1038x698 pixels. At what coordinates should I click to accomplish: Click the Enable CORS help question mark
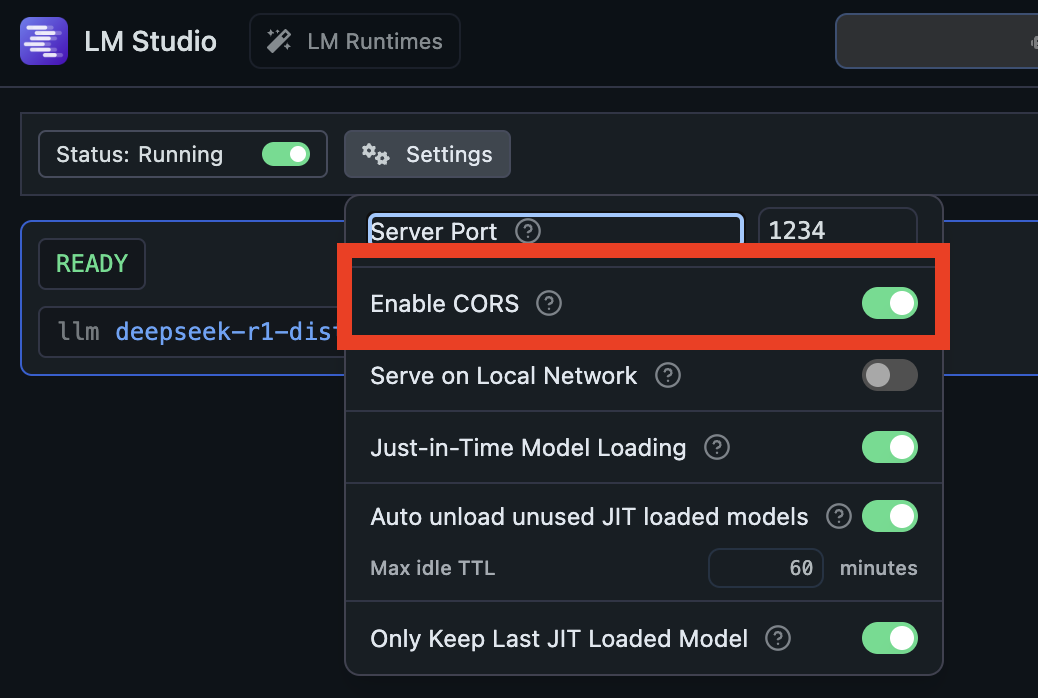point(548,303)
